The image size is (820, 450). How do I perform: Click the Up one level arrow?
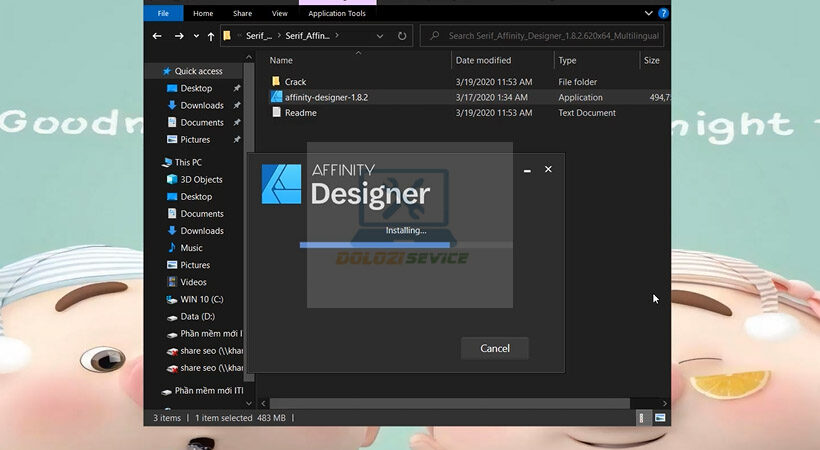pos(210,36)
